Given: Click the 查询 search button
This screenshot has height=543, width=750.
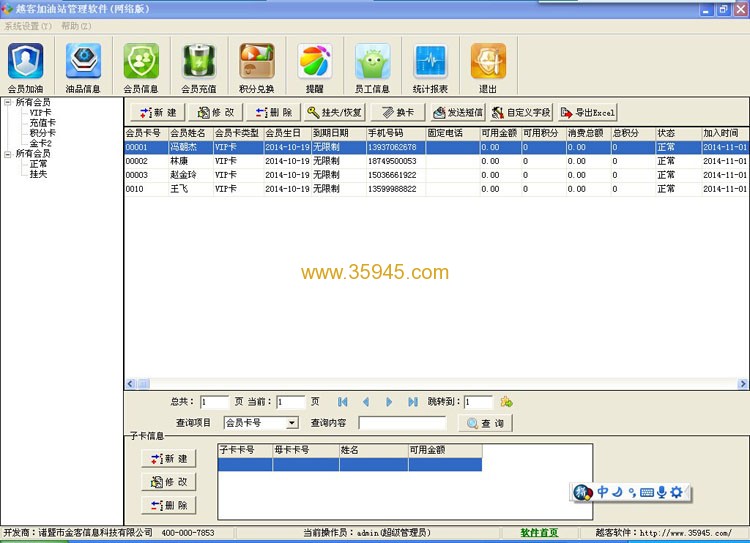Looking at the screenshot, I should coord(485,423).
